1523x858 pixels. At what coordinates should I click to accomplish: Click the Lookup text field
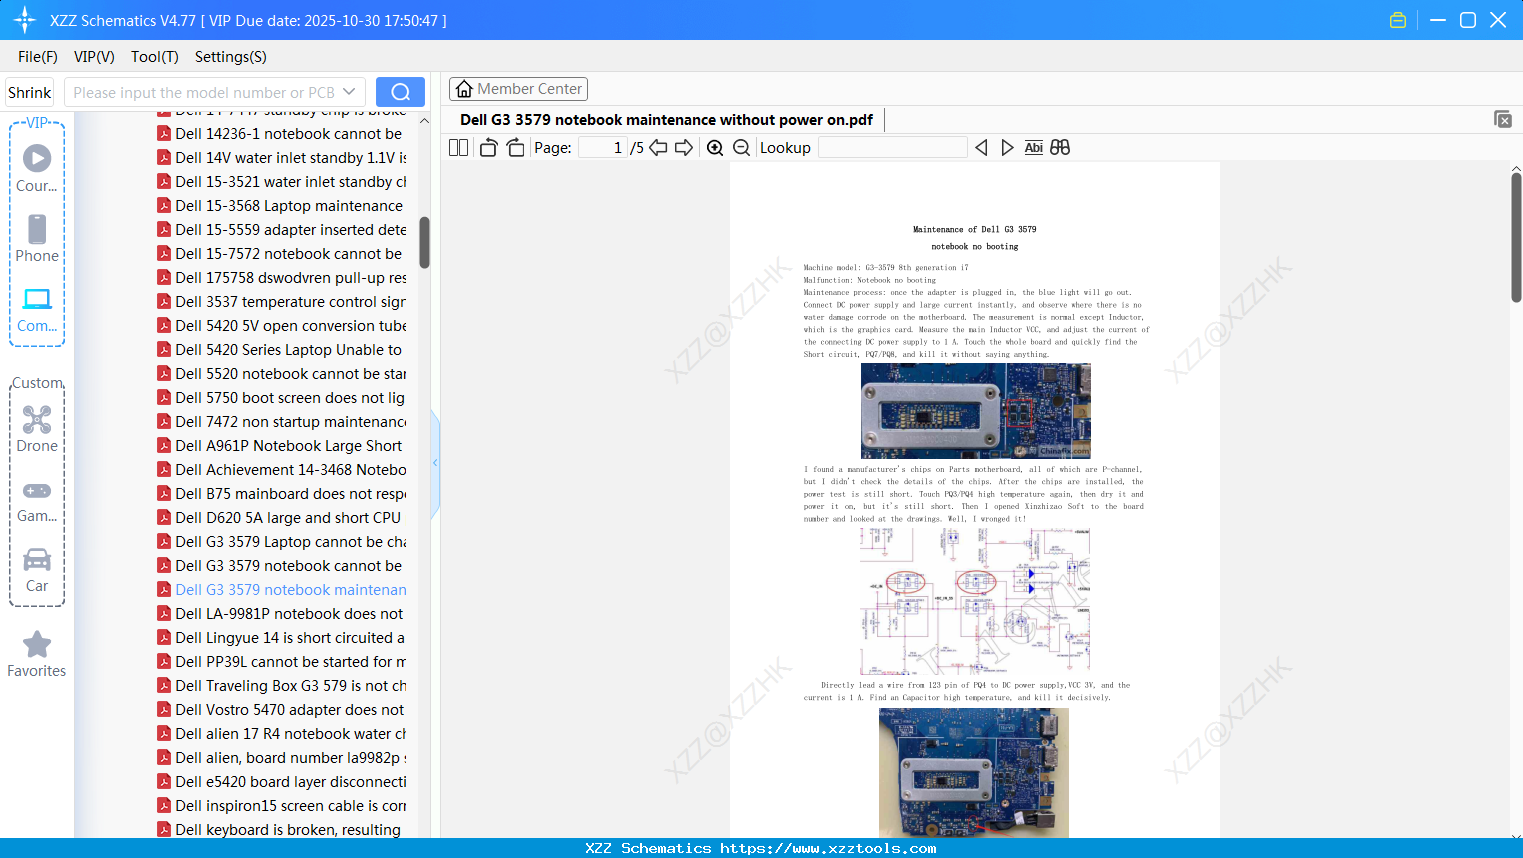pyautogui.click(x=892, y=148)
